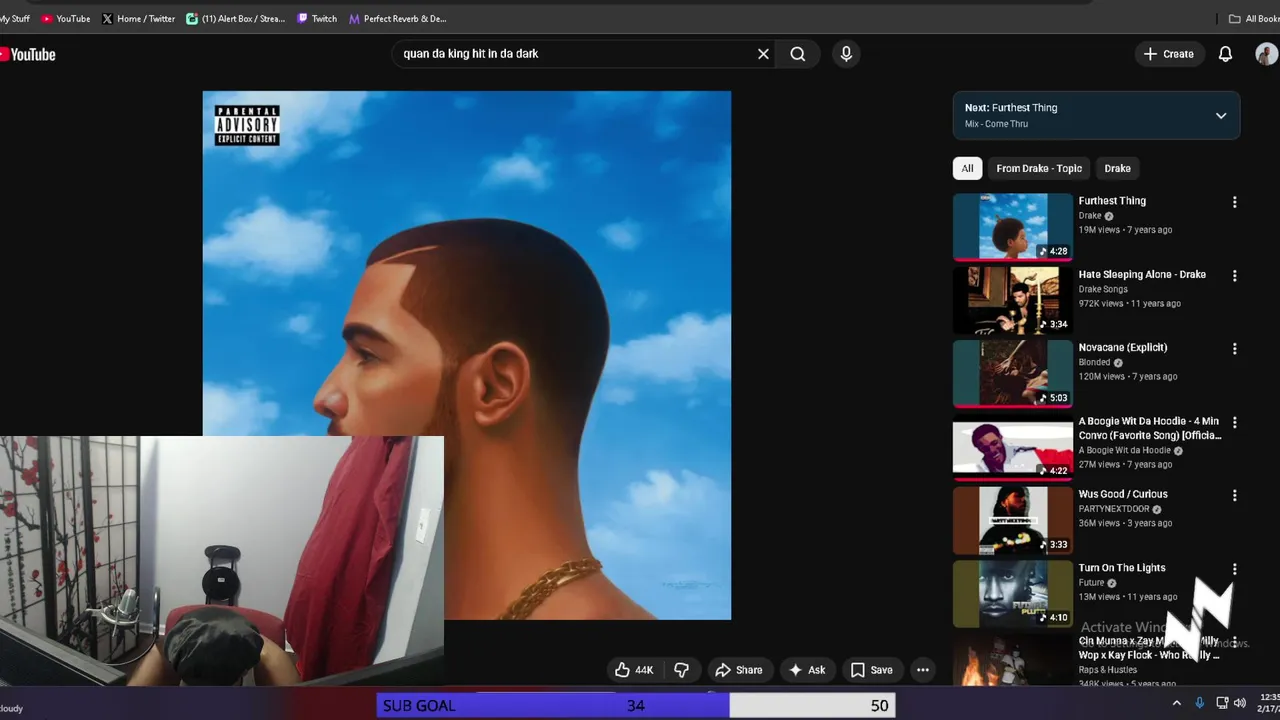Click the Novacane (Explicit) title

[1123, 347]
